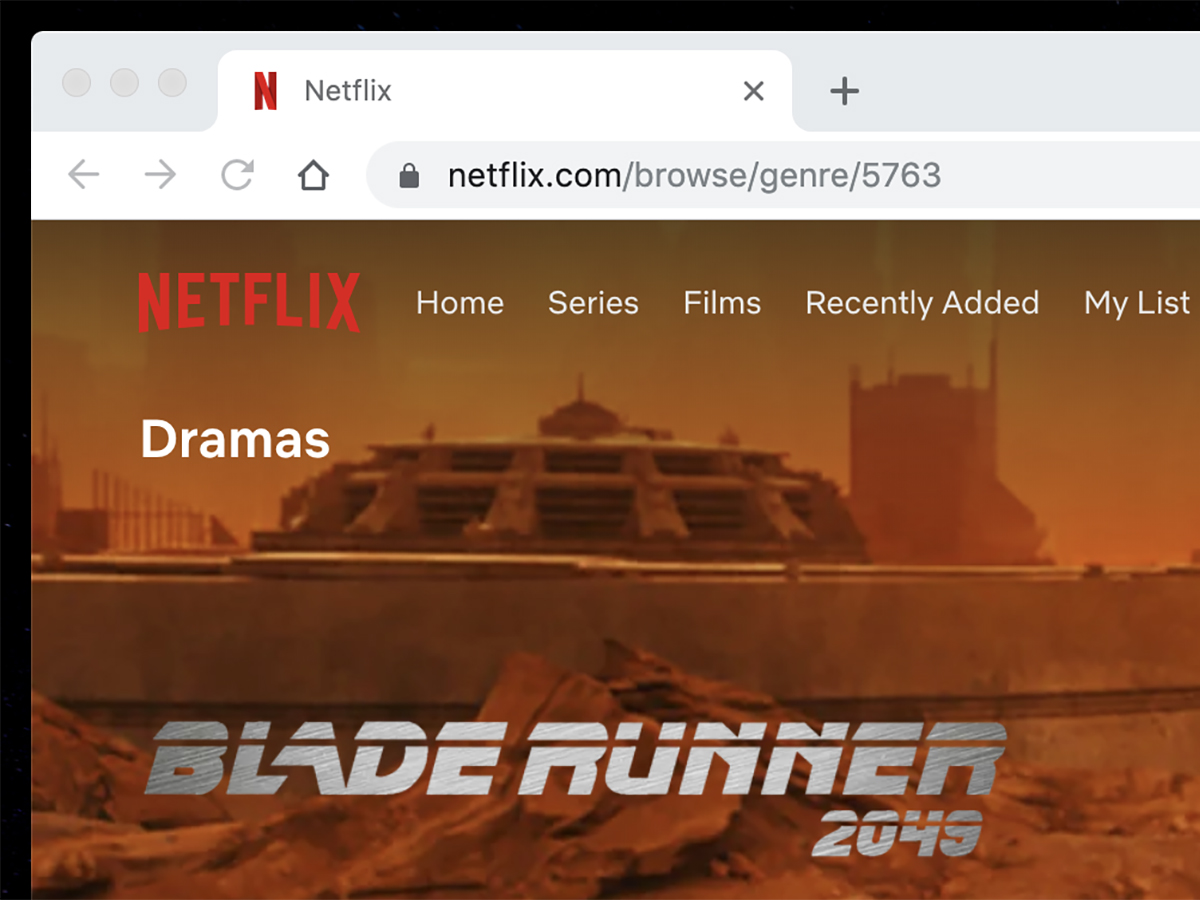Open the Films section
The image size is (1200, 900).
[722, 303]
